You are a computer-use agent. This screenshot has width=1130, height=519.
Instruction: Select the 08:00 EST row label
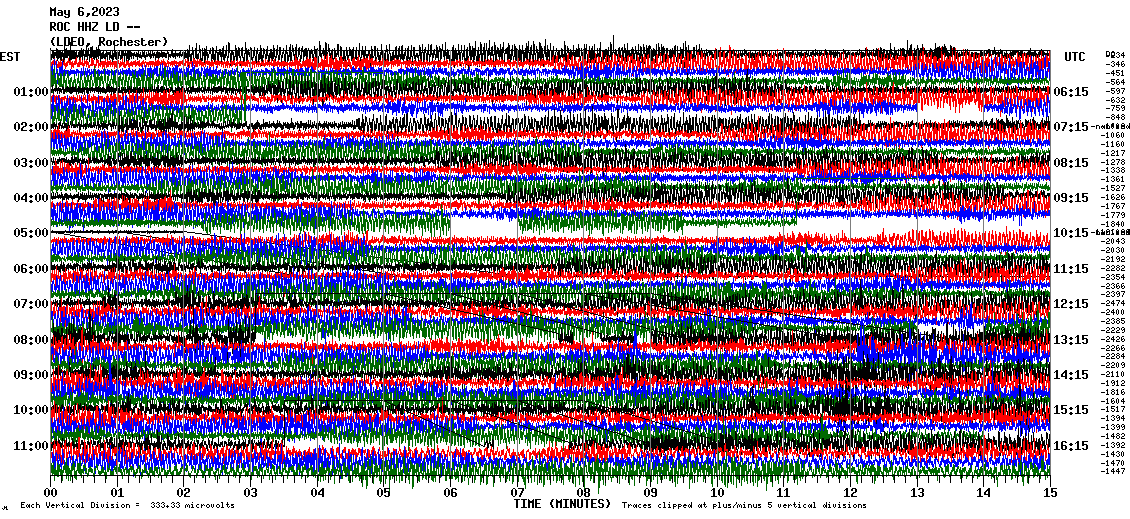pos(30,340)
